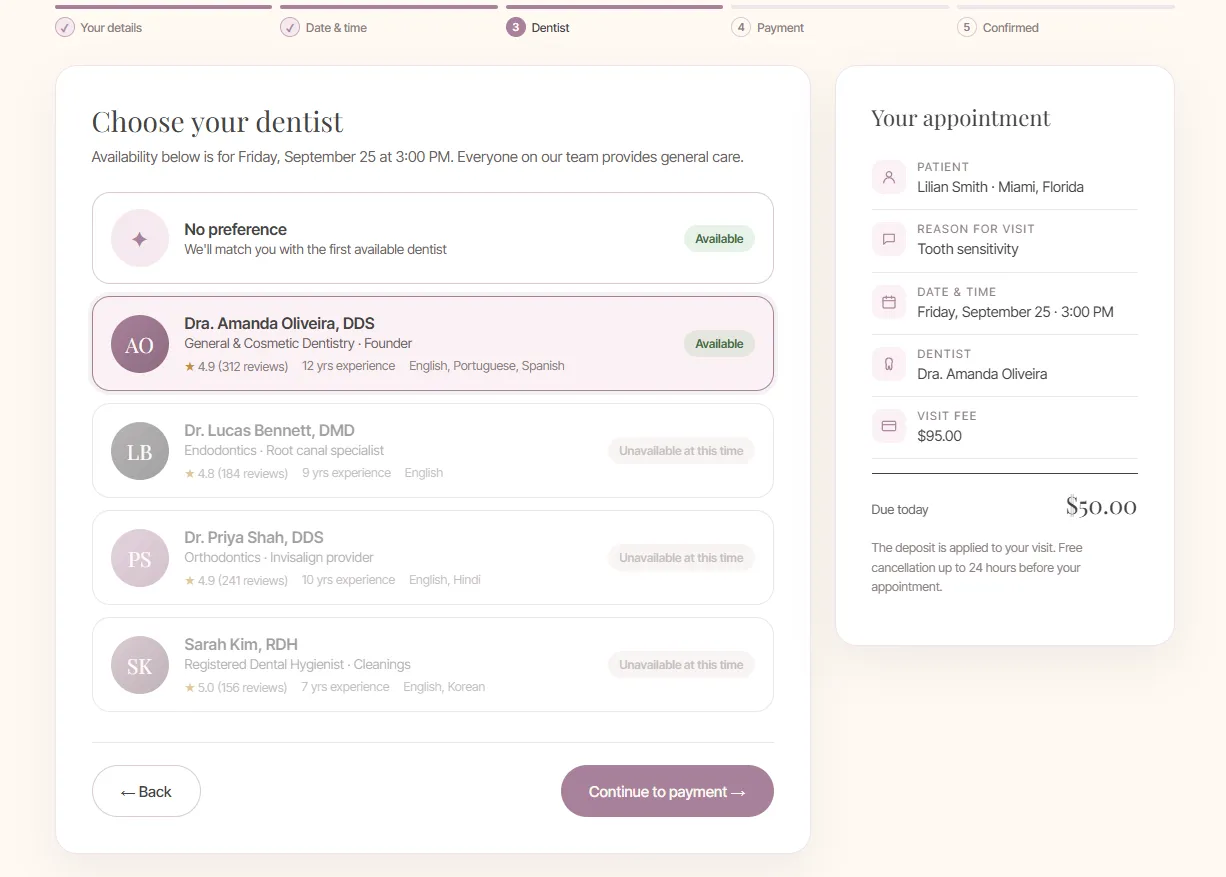The height and width of the screenshot is (877, 1226).
Task: Click Unavailable badge for Priya Shah
Action: click(x=681, y=558)
